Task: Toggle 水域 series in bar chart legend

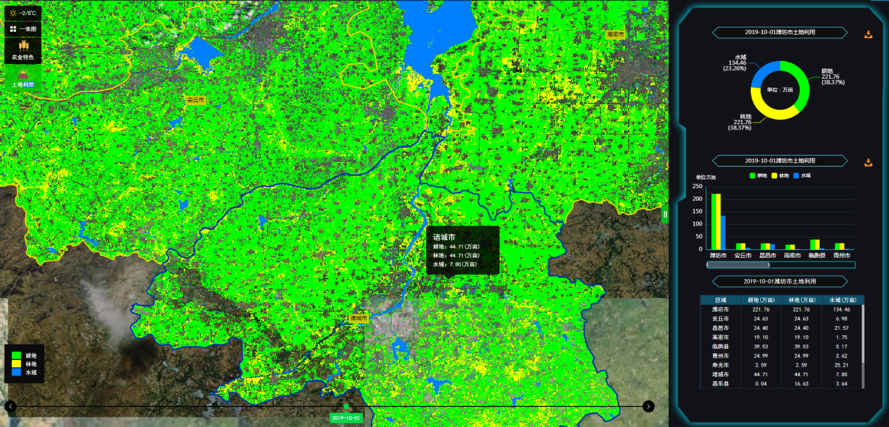Action: pos(803,175)
